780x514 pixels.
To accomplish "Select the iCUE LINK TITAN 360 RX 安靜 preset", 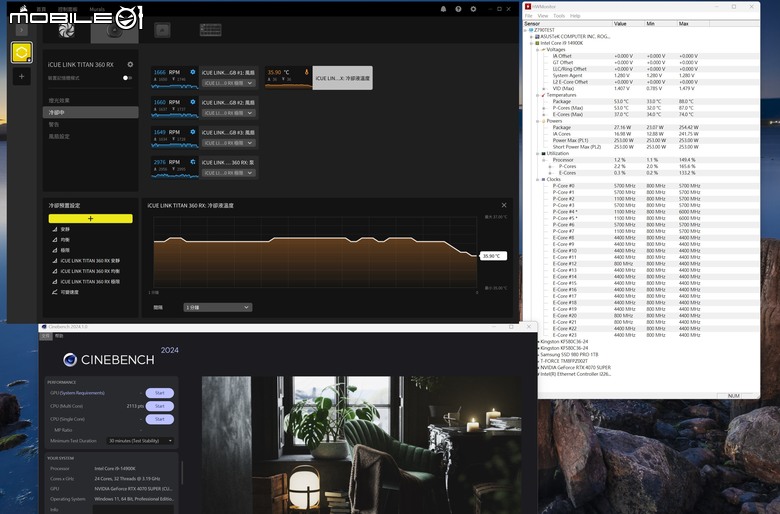I will coord(90,261).
